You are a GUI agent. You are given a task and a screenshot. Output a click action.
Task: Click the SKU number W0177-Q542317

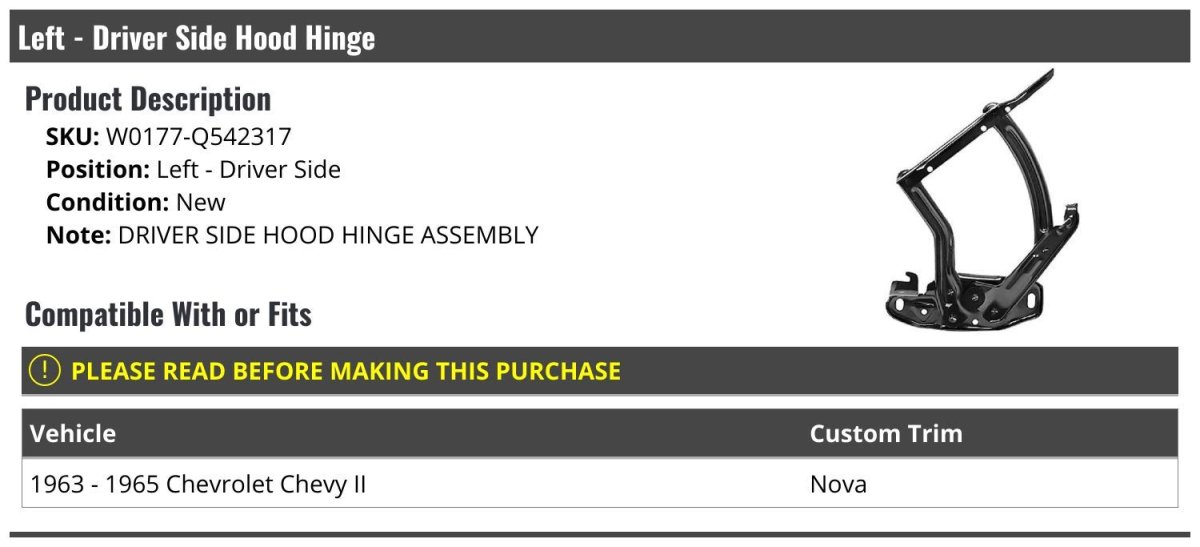click(x=198, y=136)
